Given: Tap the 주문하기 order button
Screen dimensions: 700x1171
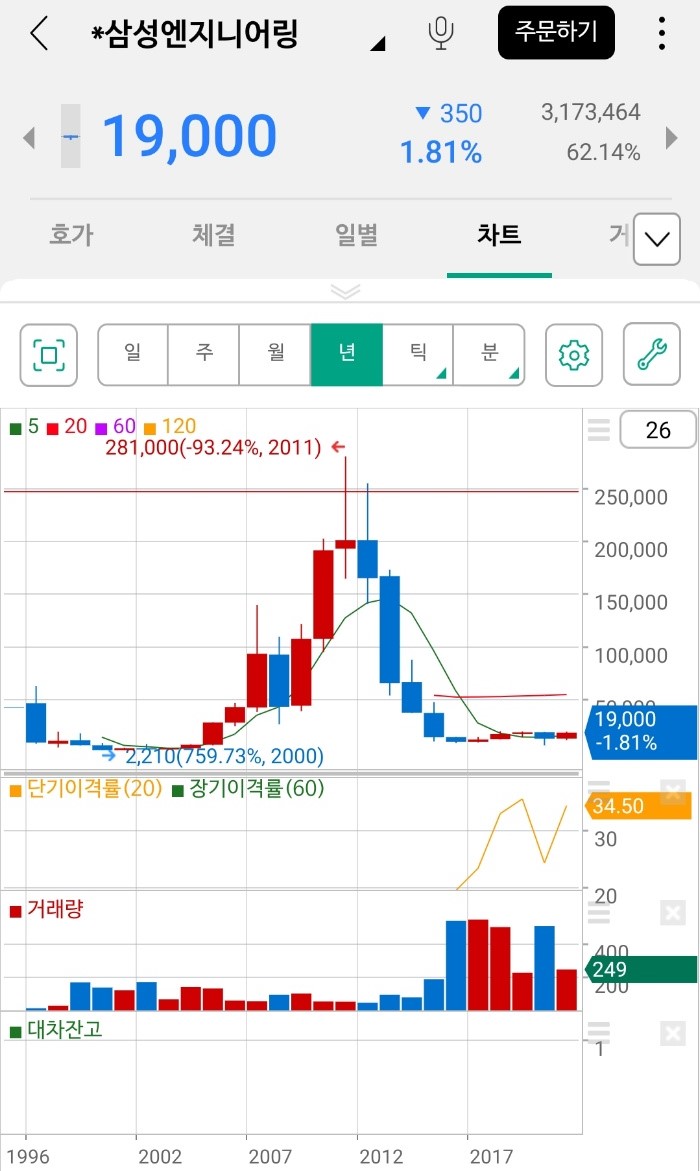Looking at the screenshot, I should [557, 32].
